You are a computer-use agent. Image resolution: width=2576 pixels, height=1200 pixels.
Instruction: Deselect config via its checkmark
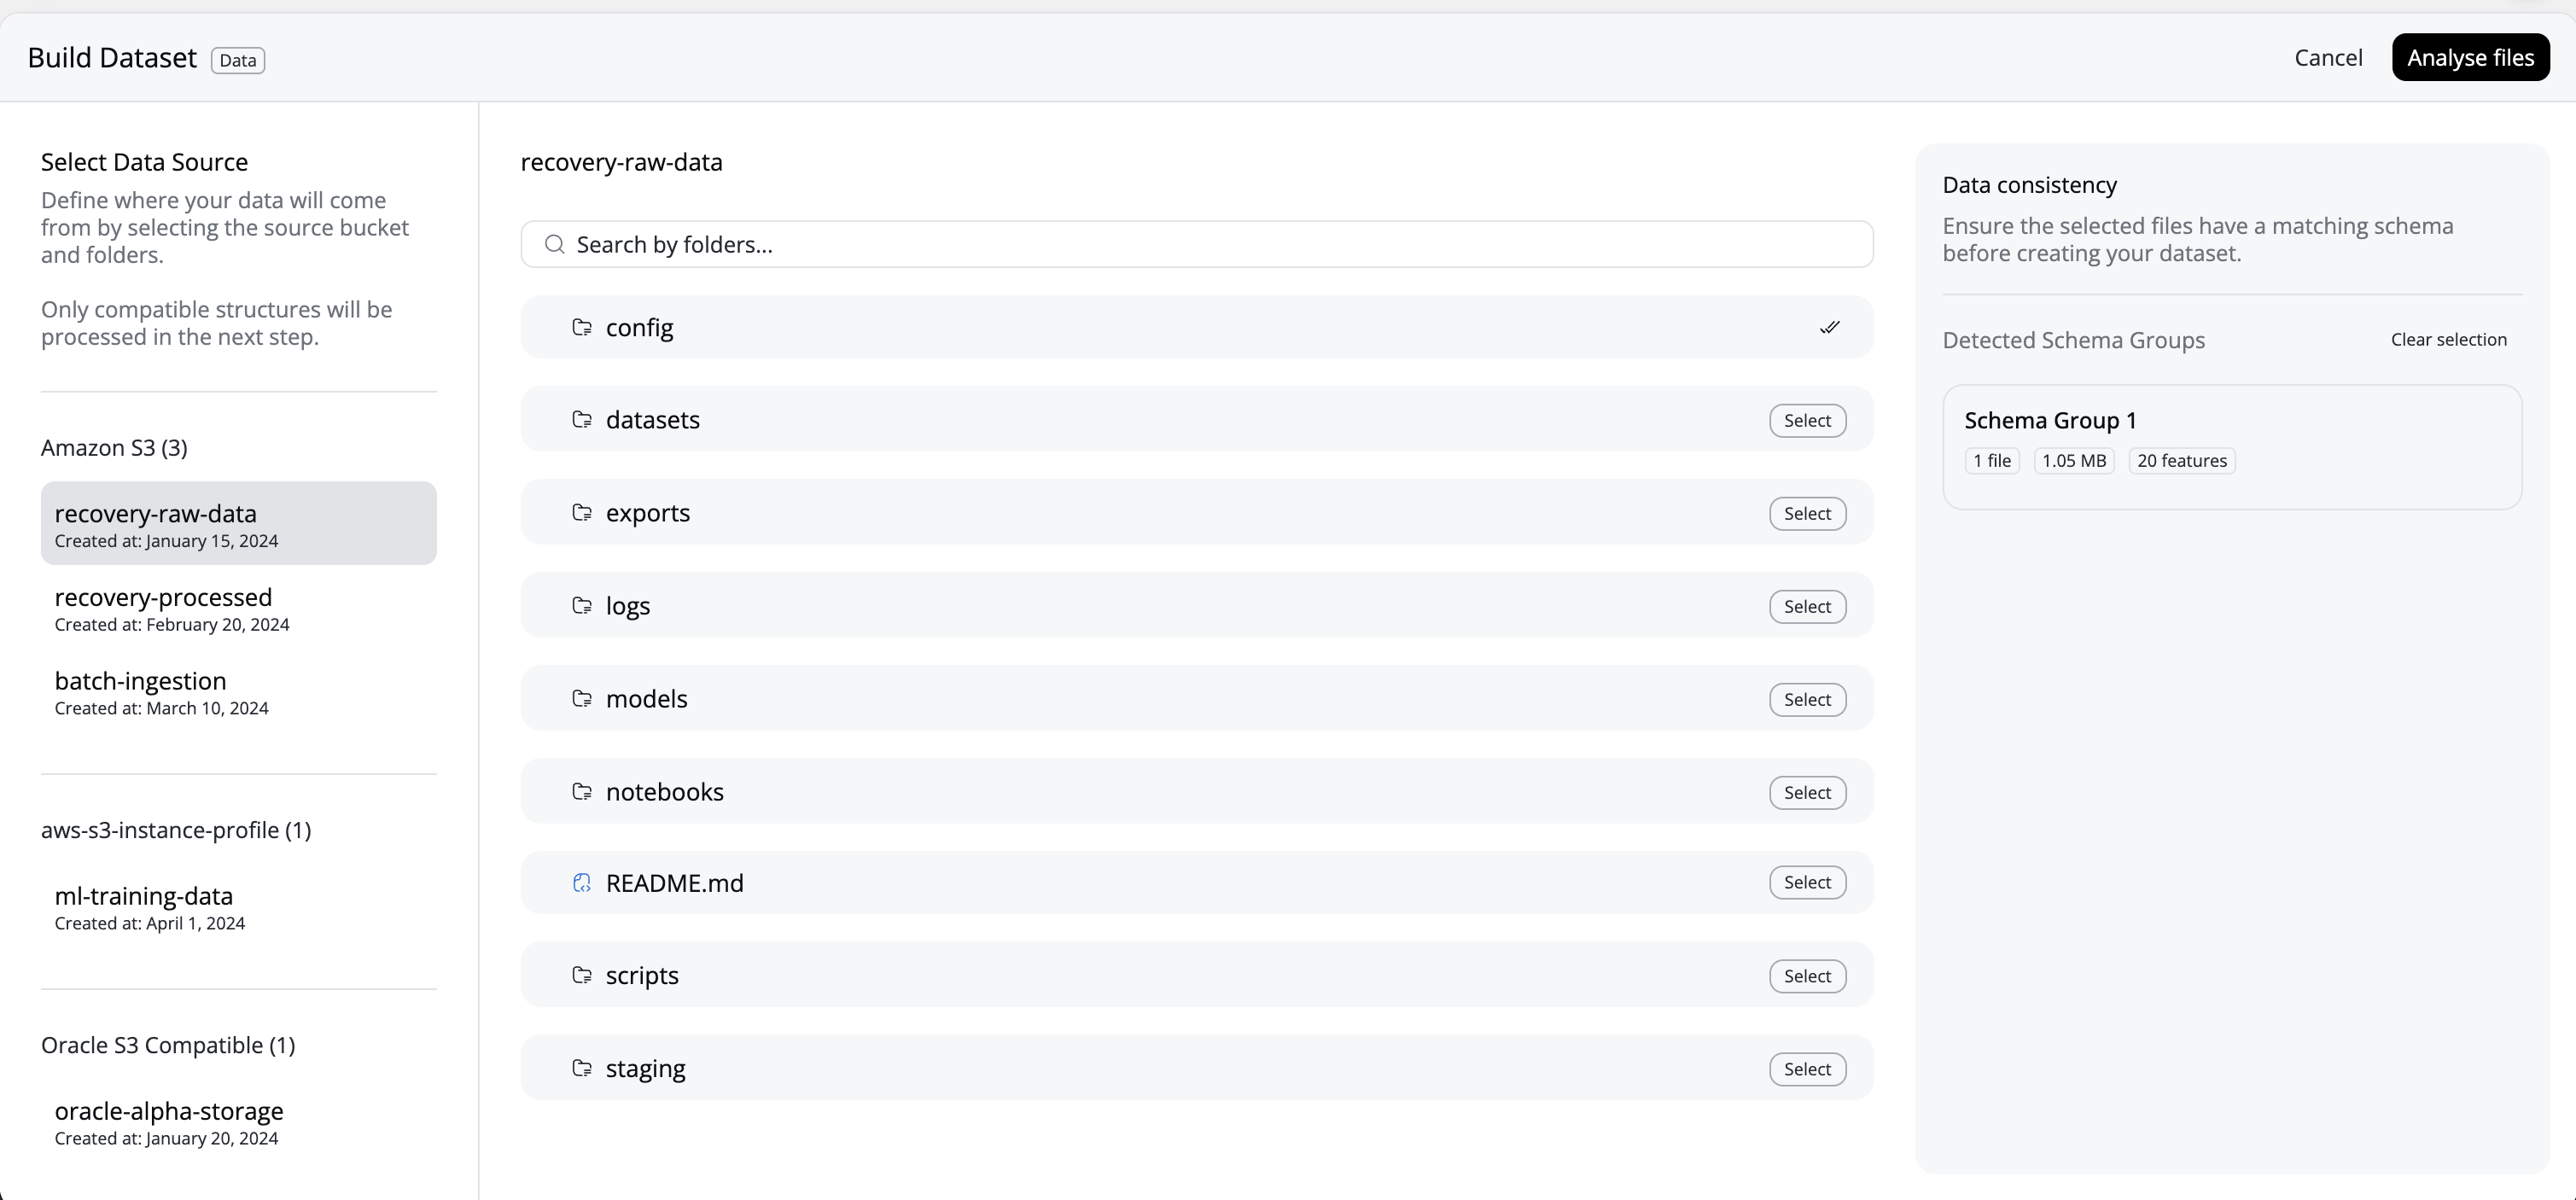click(x=1830, y=327)
